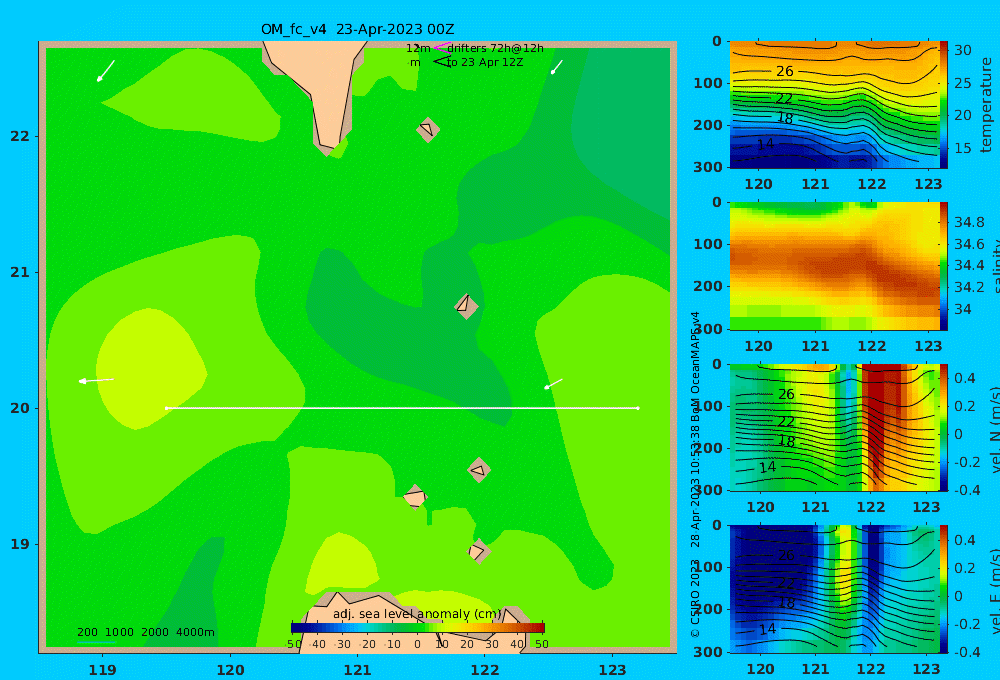
Task: Click the white transect line along 20°N
Action: tap(402, 408)
